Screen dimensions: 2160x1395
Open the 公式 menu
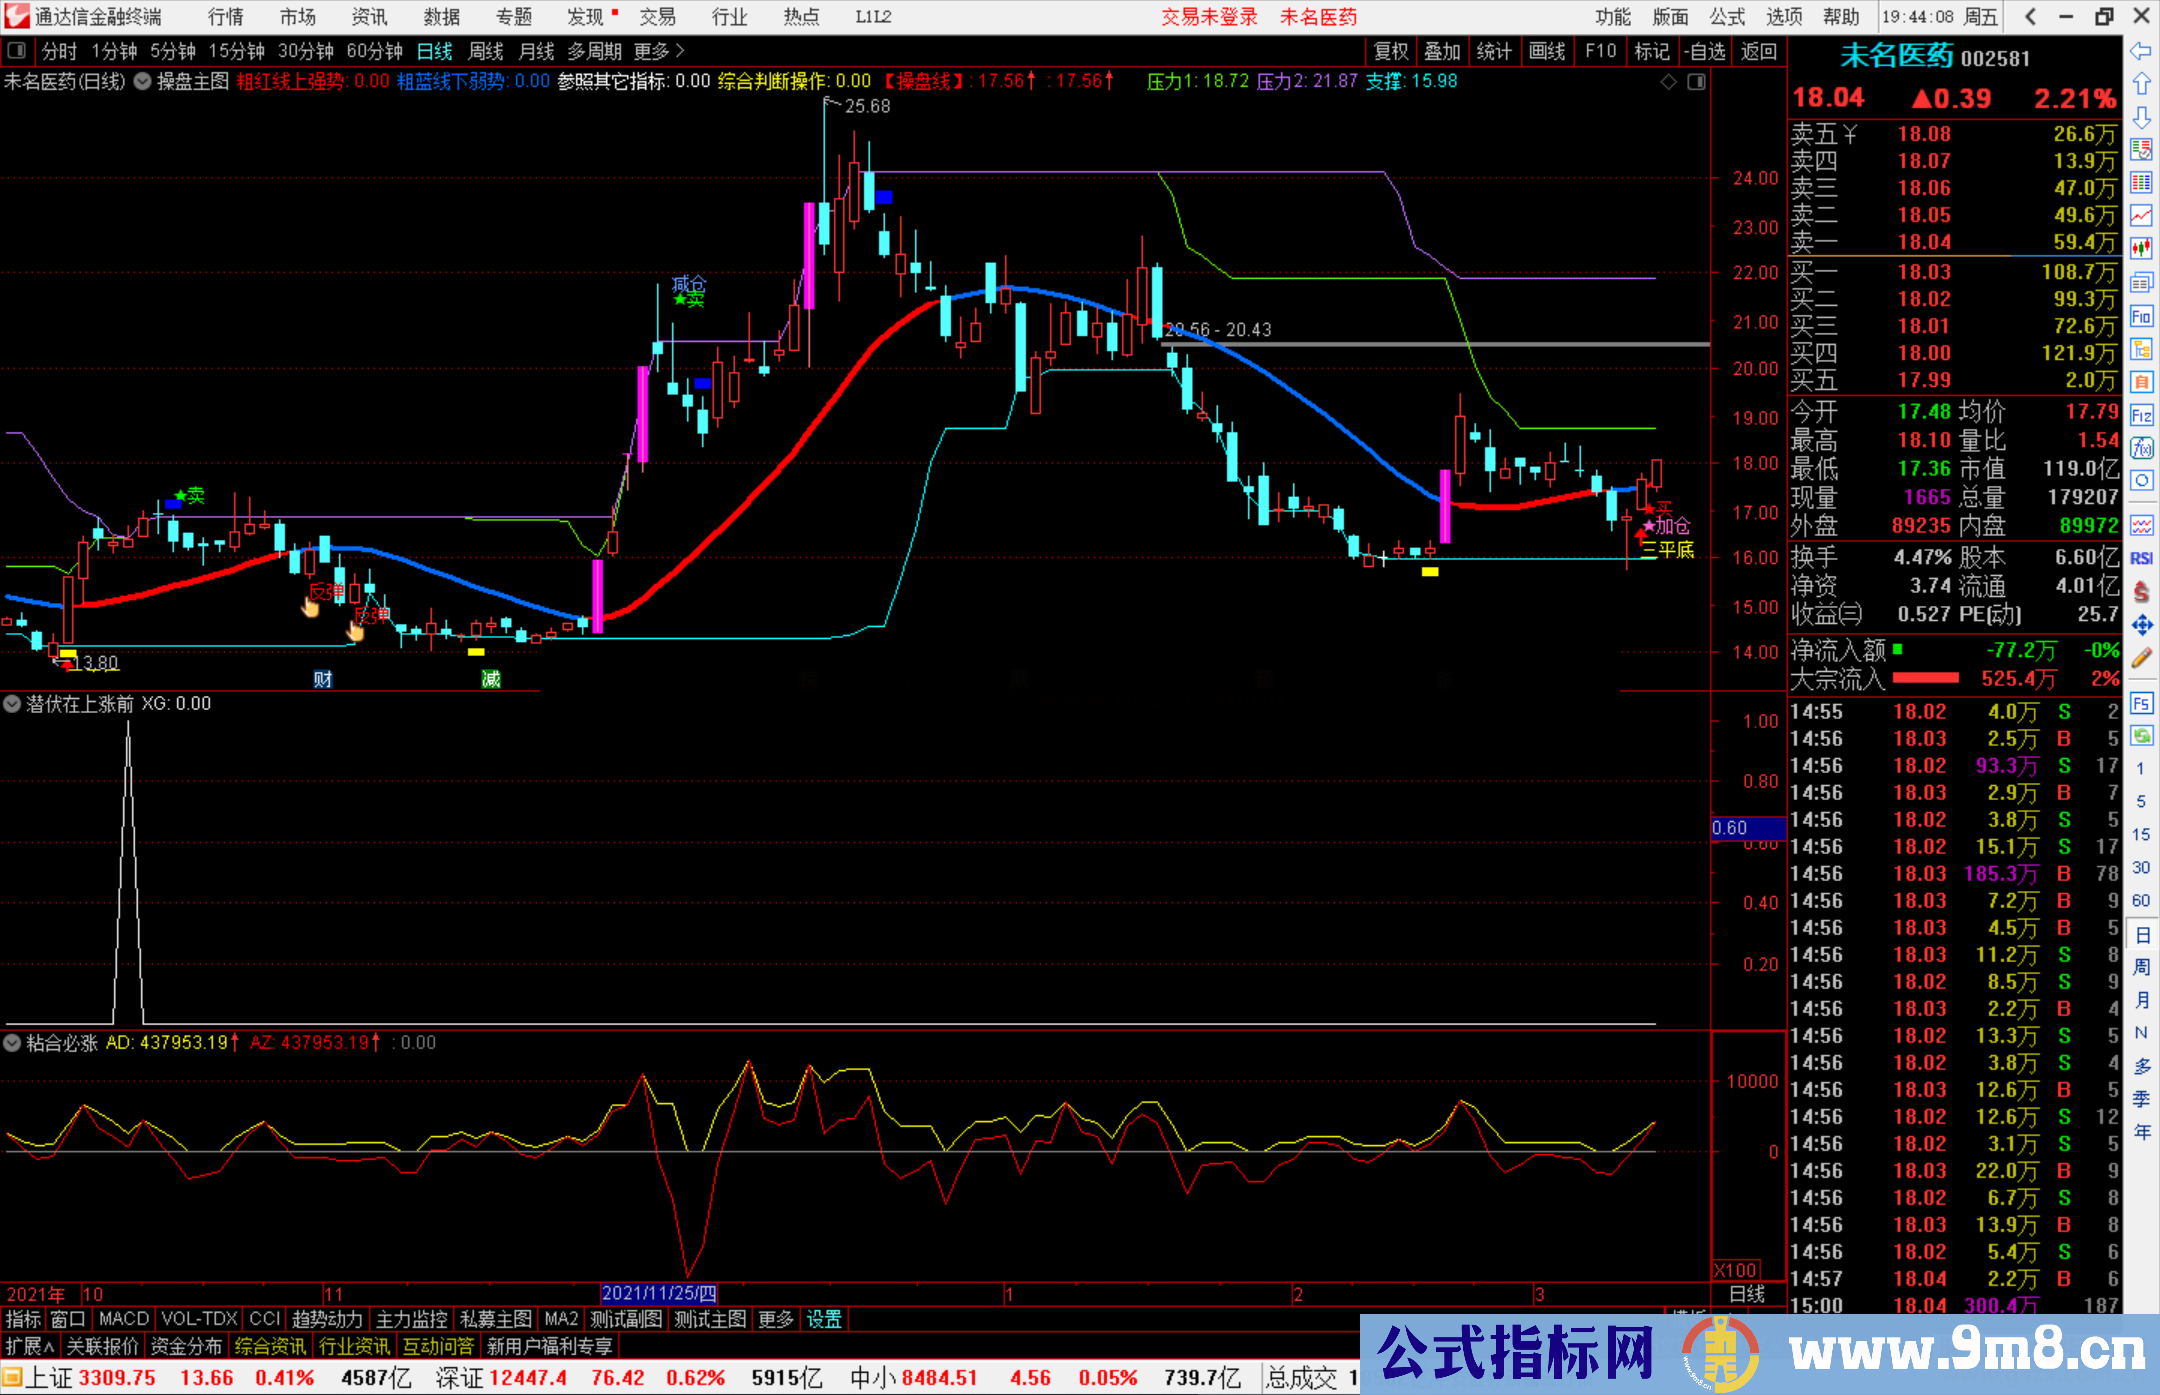[1726, 16]
